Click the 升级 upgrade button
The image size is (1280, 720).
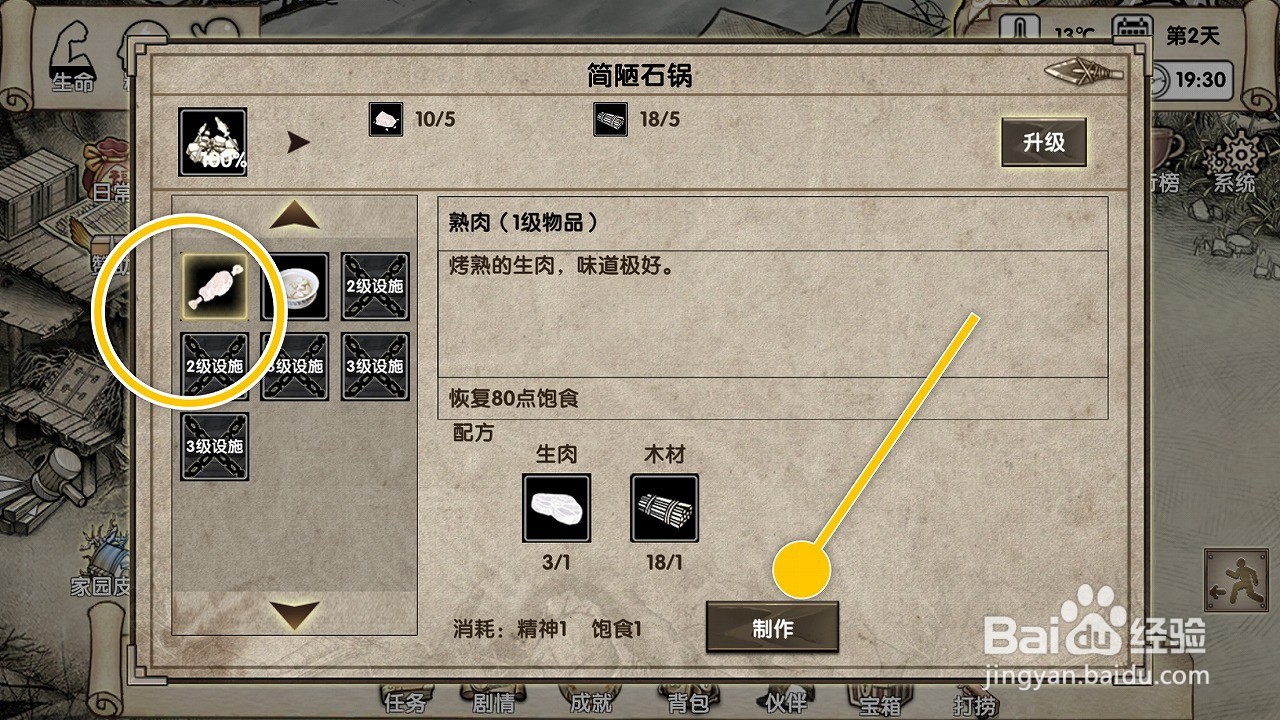point(1044,142)
